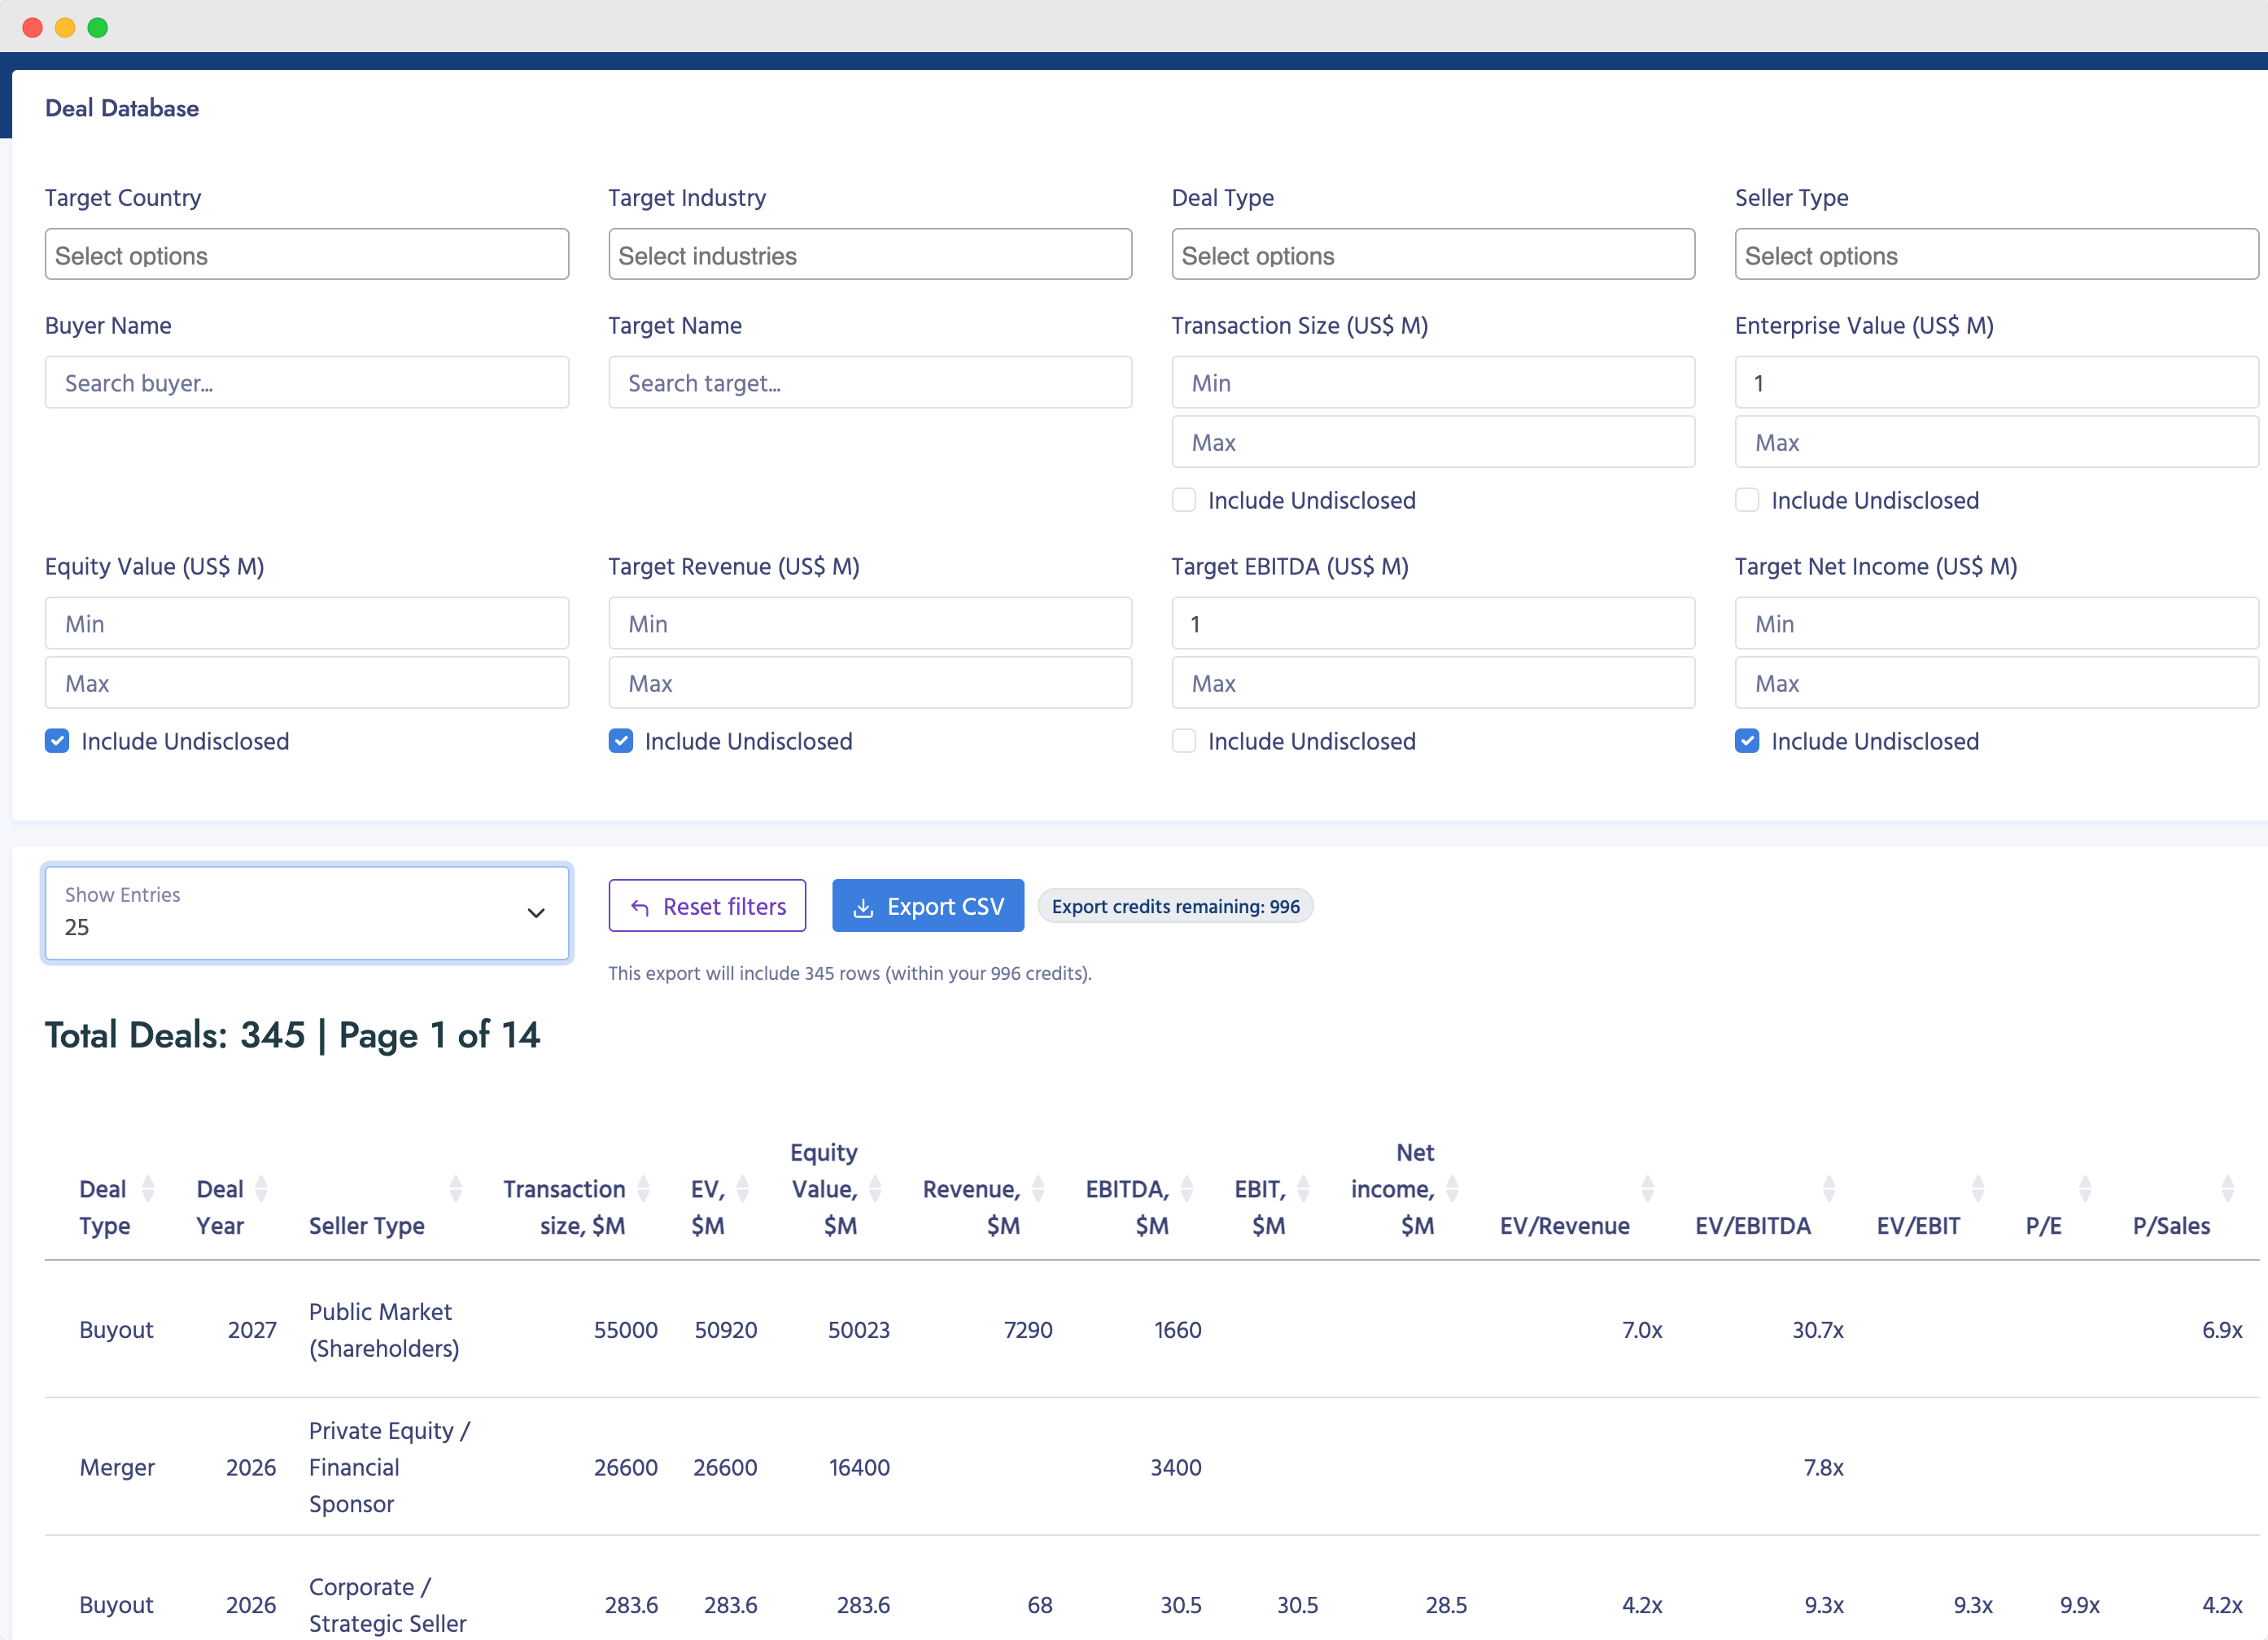Viewport: 2268px width, 1640px height.
Task: Click the Export CSV button
Action: [x=928, y=905]
